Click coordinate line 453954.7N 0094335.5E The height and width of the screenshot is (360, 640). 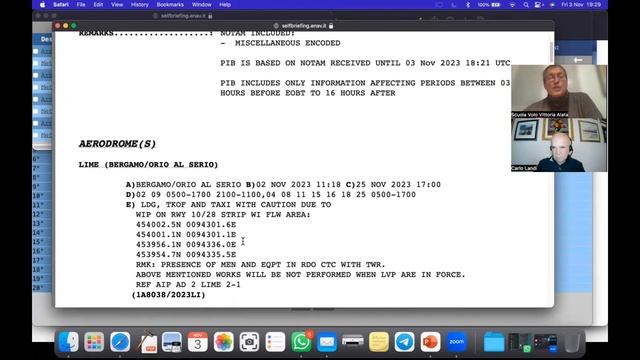click(186, 255)
